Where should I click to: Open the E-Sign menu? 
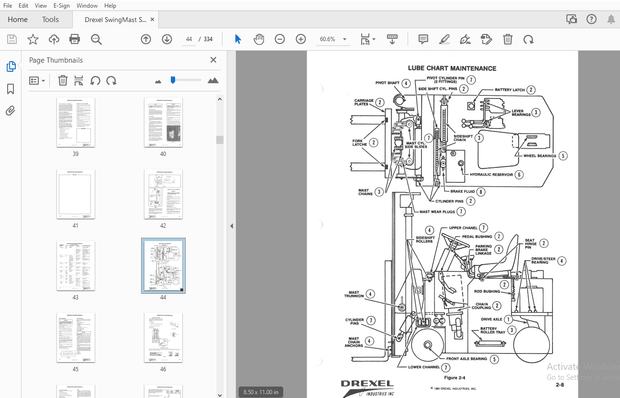coord(61,6)
